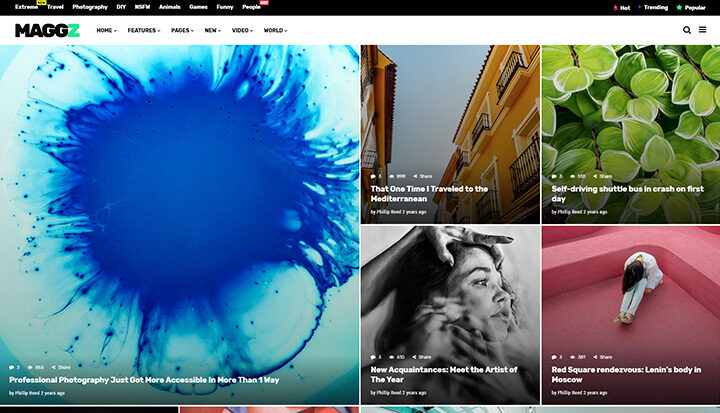Select the Photography category in top bar
Viewport: 720px width, 413px height.
[90, 7]
